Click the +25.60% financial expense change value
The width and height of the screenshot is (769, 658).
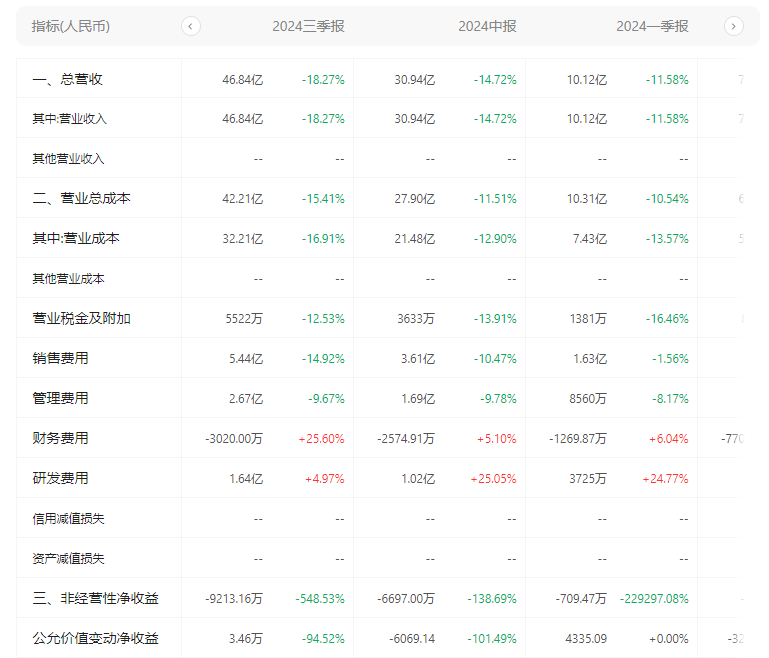321,438
